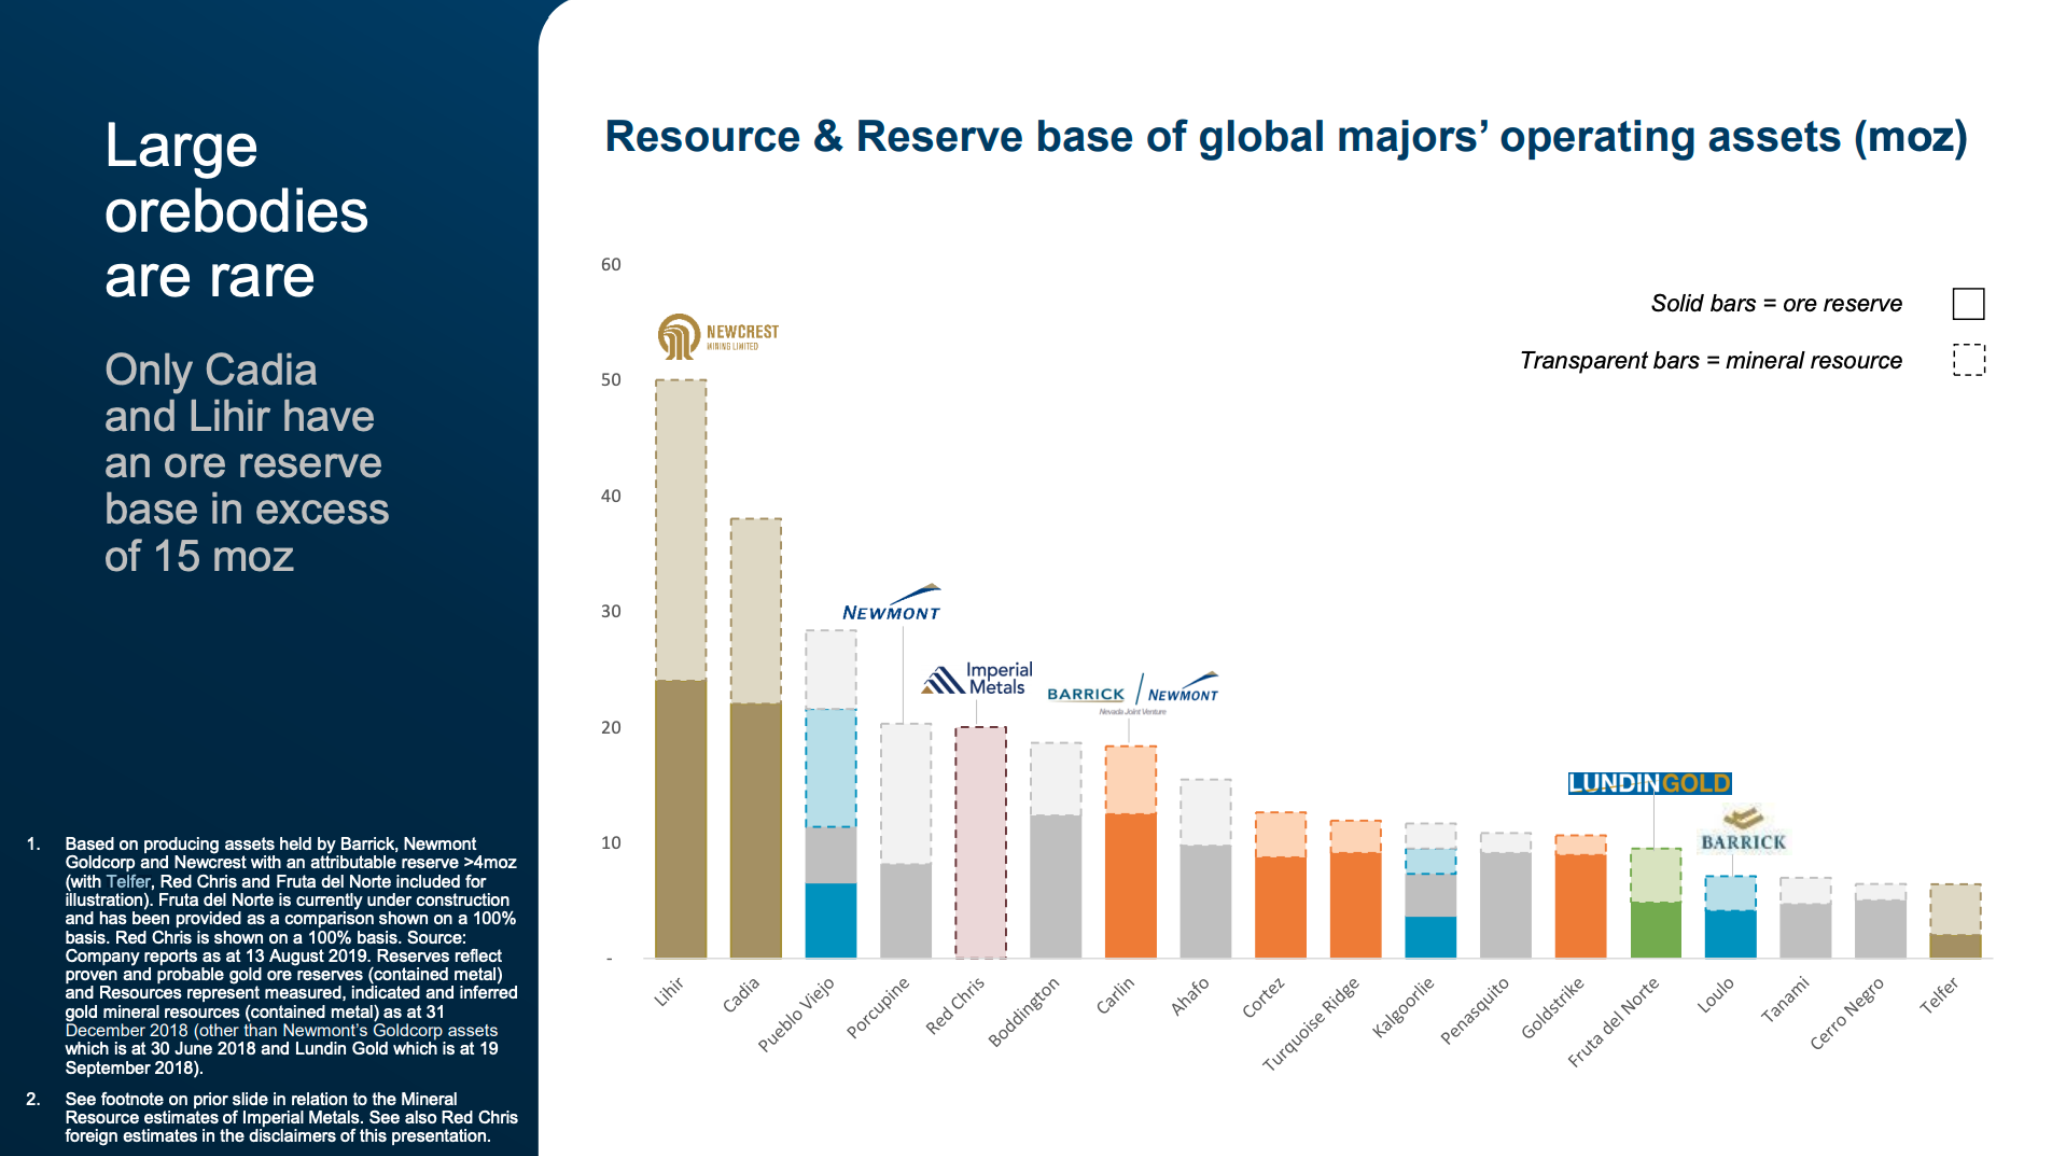The height and width of the screenshot is (1156, 2062).
Task: Click the dashed transparent bar legend square
Action: tap(1968, 360)
